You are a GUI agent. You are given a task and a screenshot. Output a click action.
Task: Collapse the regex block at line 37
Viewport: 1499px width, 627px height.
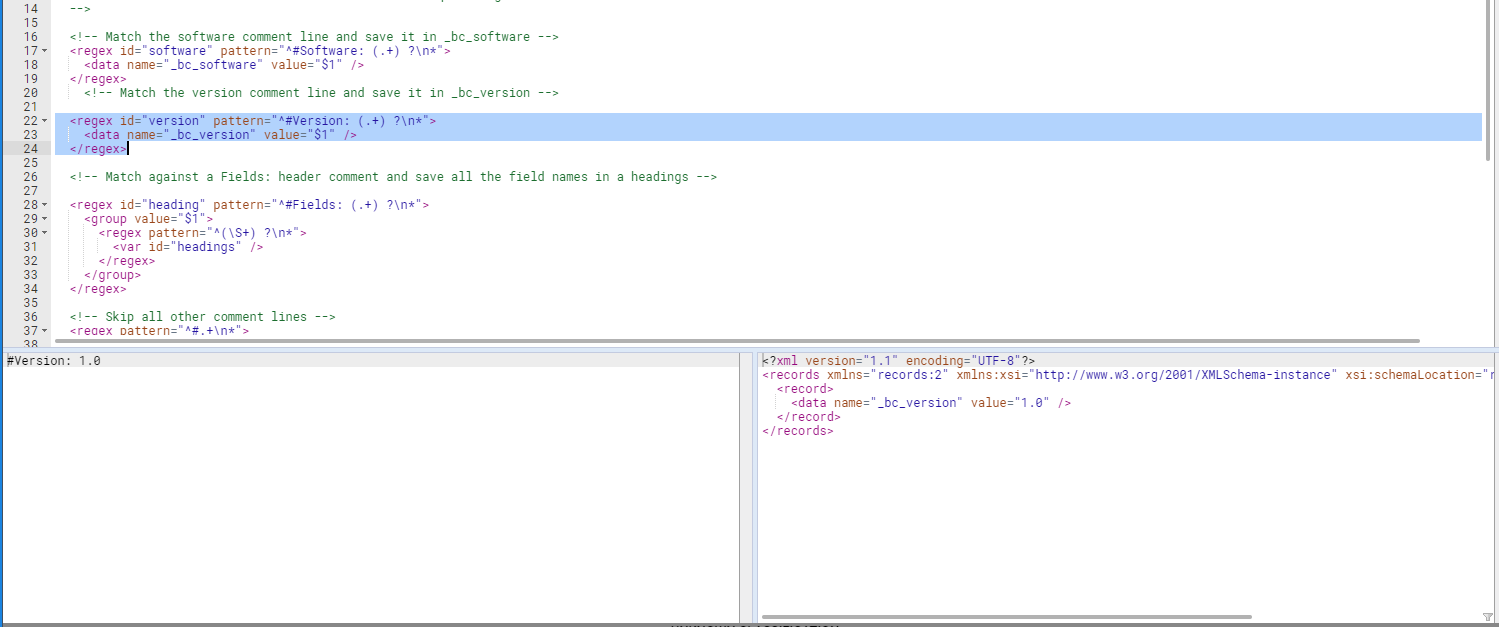pos(45,331)
